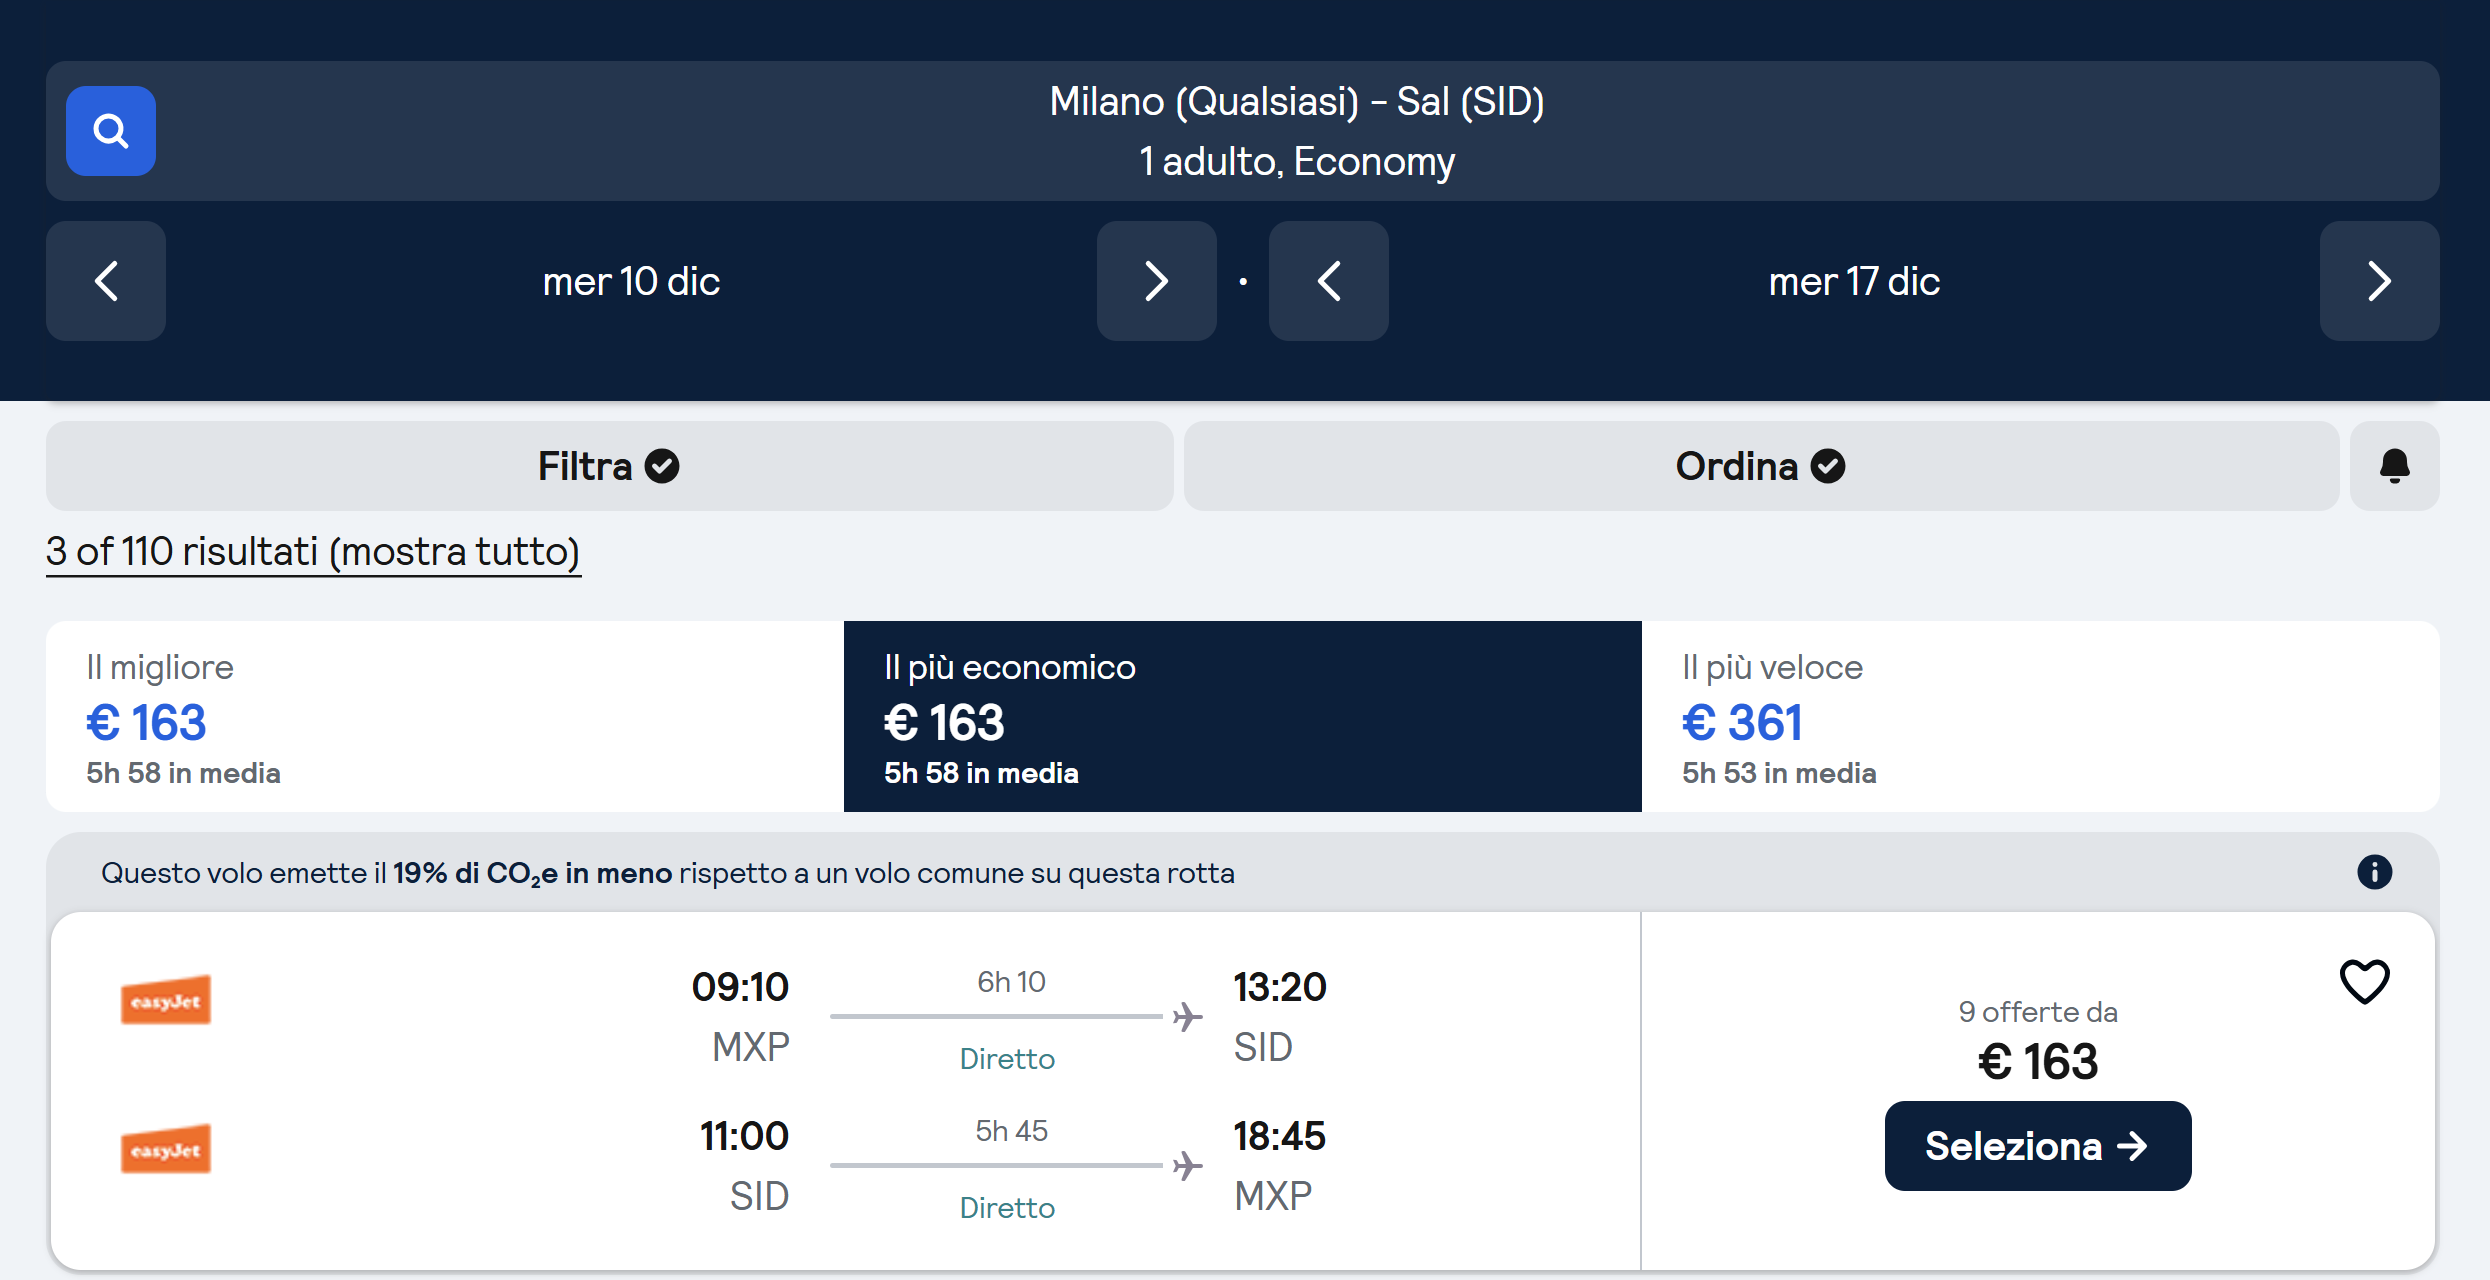2490x1280 pixels.
Task: Show all 110 risultati link
Action: (x=313, y=552)
